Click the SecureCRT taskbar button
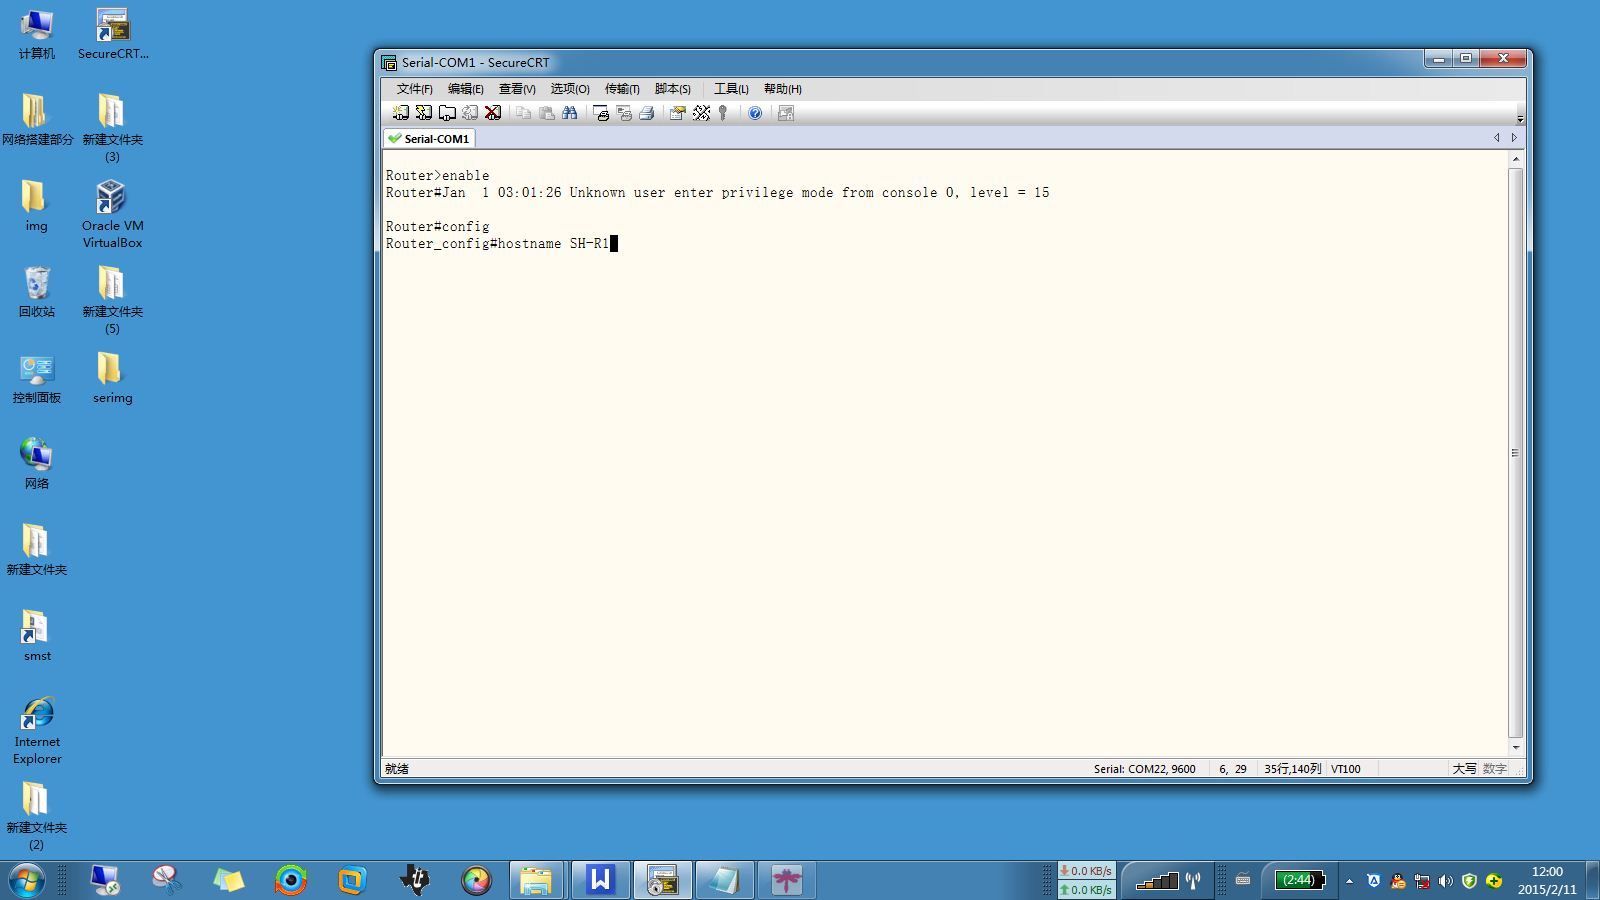This screenshot has width=1600, height=900. tap(662, 880)
